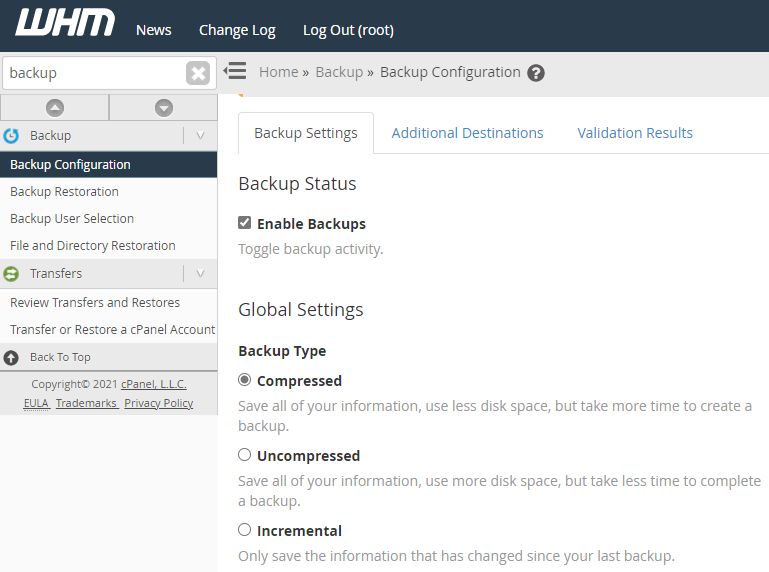
Task: Click the Backup section clock icon
Action: 11,135
